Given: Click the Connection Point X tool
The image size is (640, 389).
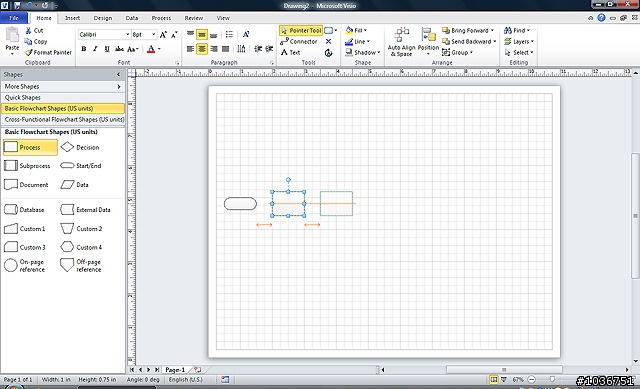Looking at the screenshot, I should click(x=328, y=42).
